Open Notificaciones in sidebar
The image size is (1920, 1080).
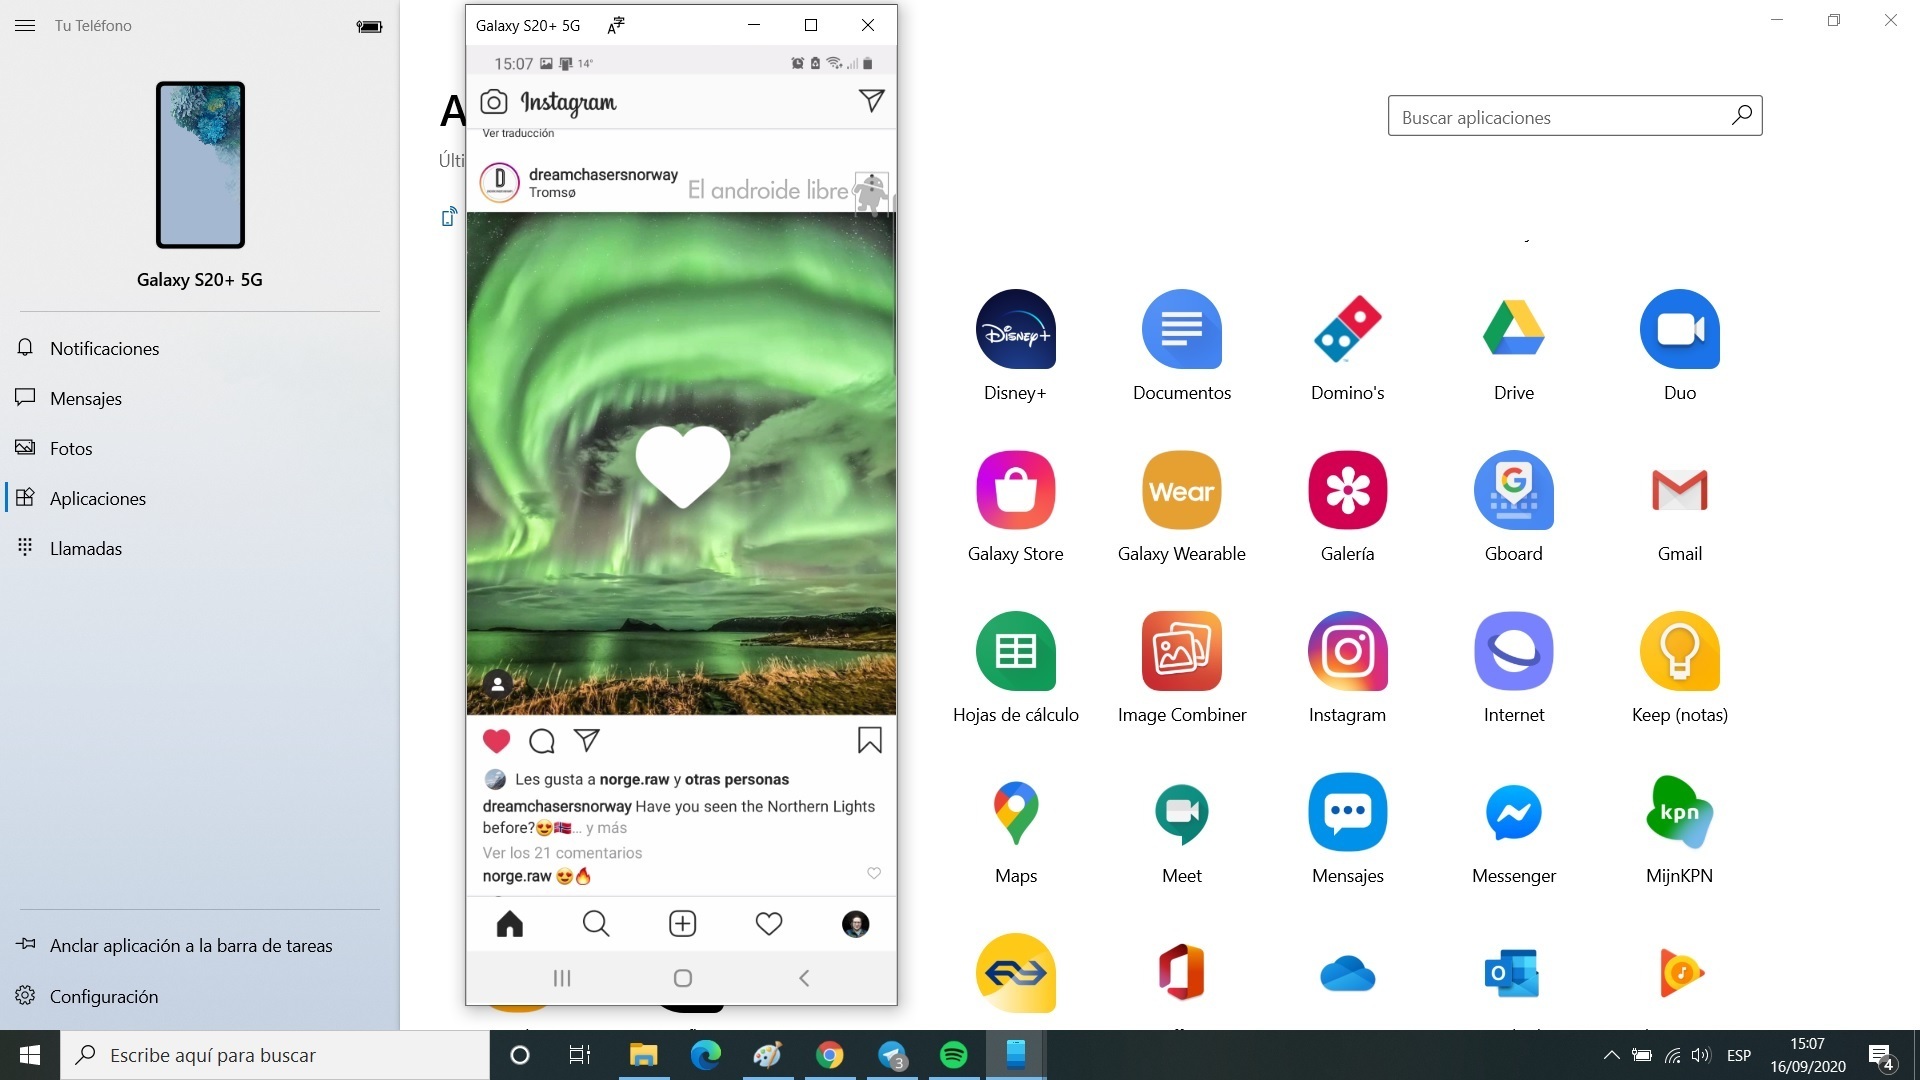[x=200, y=348]
